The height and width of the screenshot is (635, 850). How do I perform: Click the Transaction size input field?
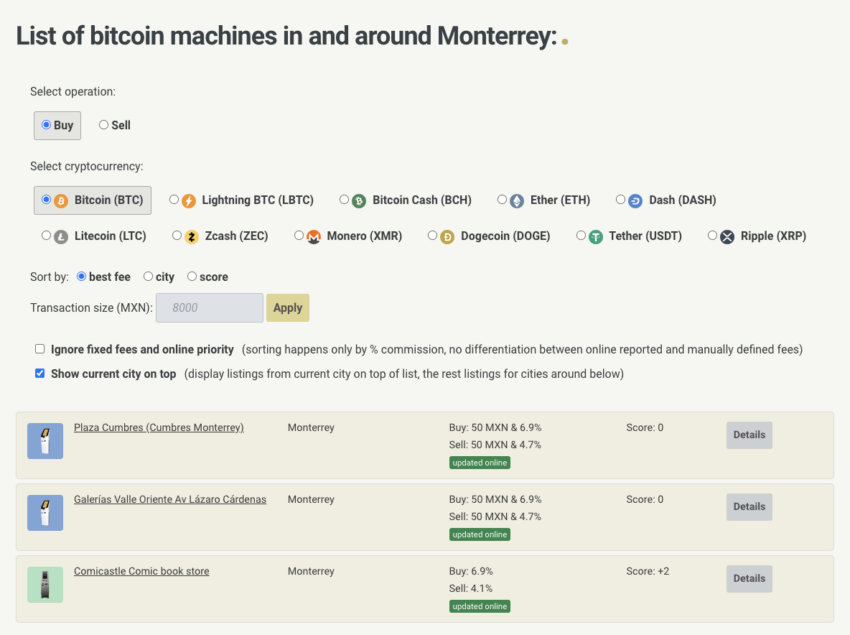pos(209,308)
